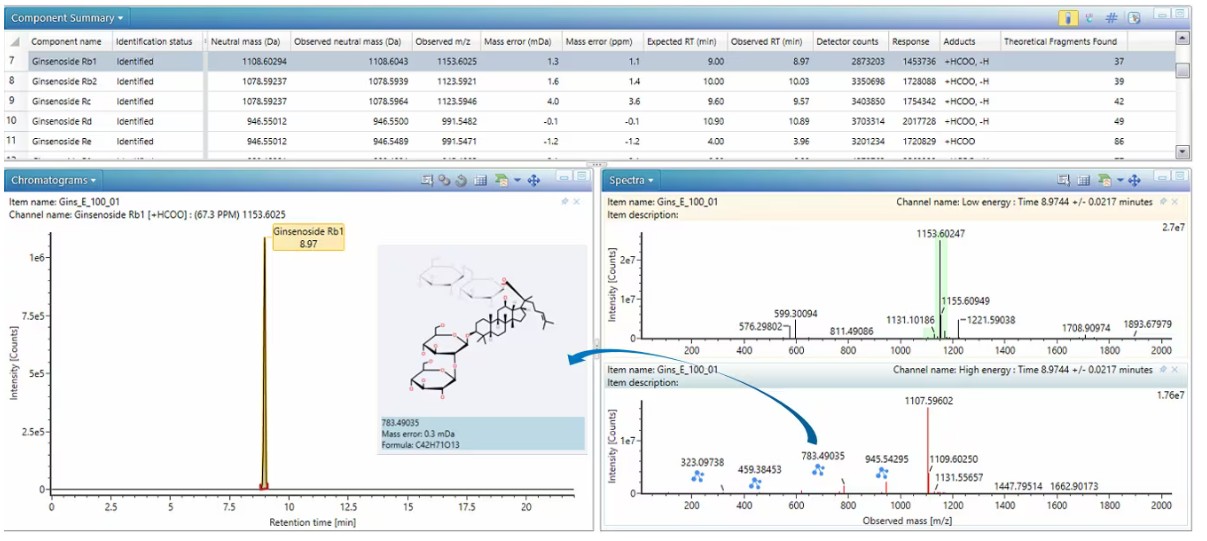The image size is (1207, 541).
Task: Click the circular arrow icon in Chromatograms toolbar
Action: pyautogui.click(x=460, y=180)
